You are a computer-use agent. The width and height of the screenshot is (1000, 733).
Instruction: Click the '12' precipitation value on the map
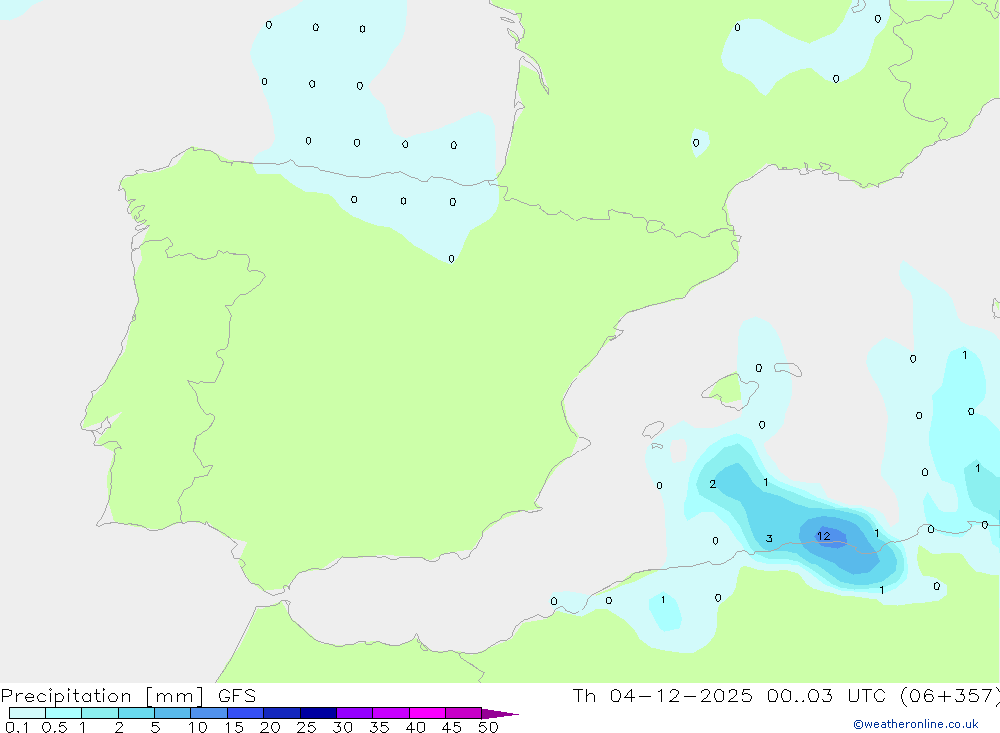pos(824,537)
